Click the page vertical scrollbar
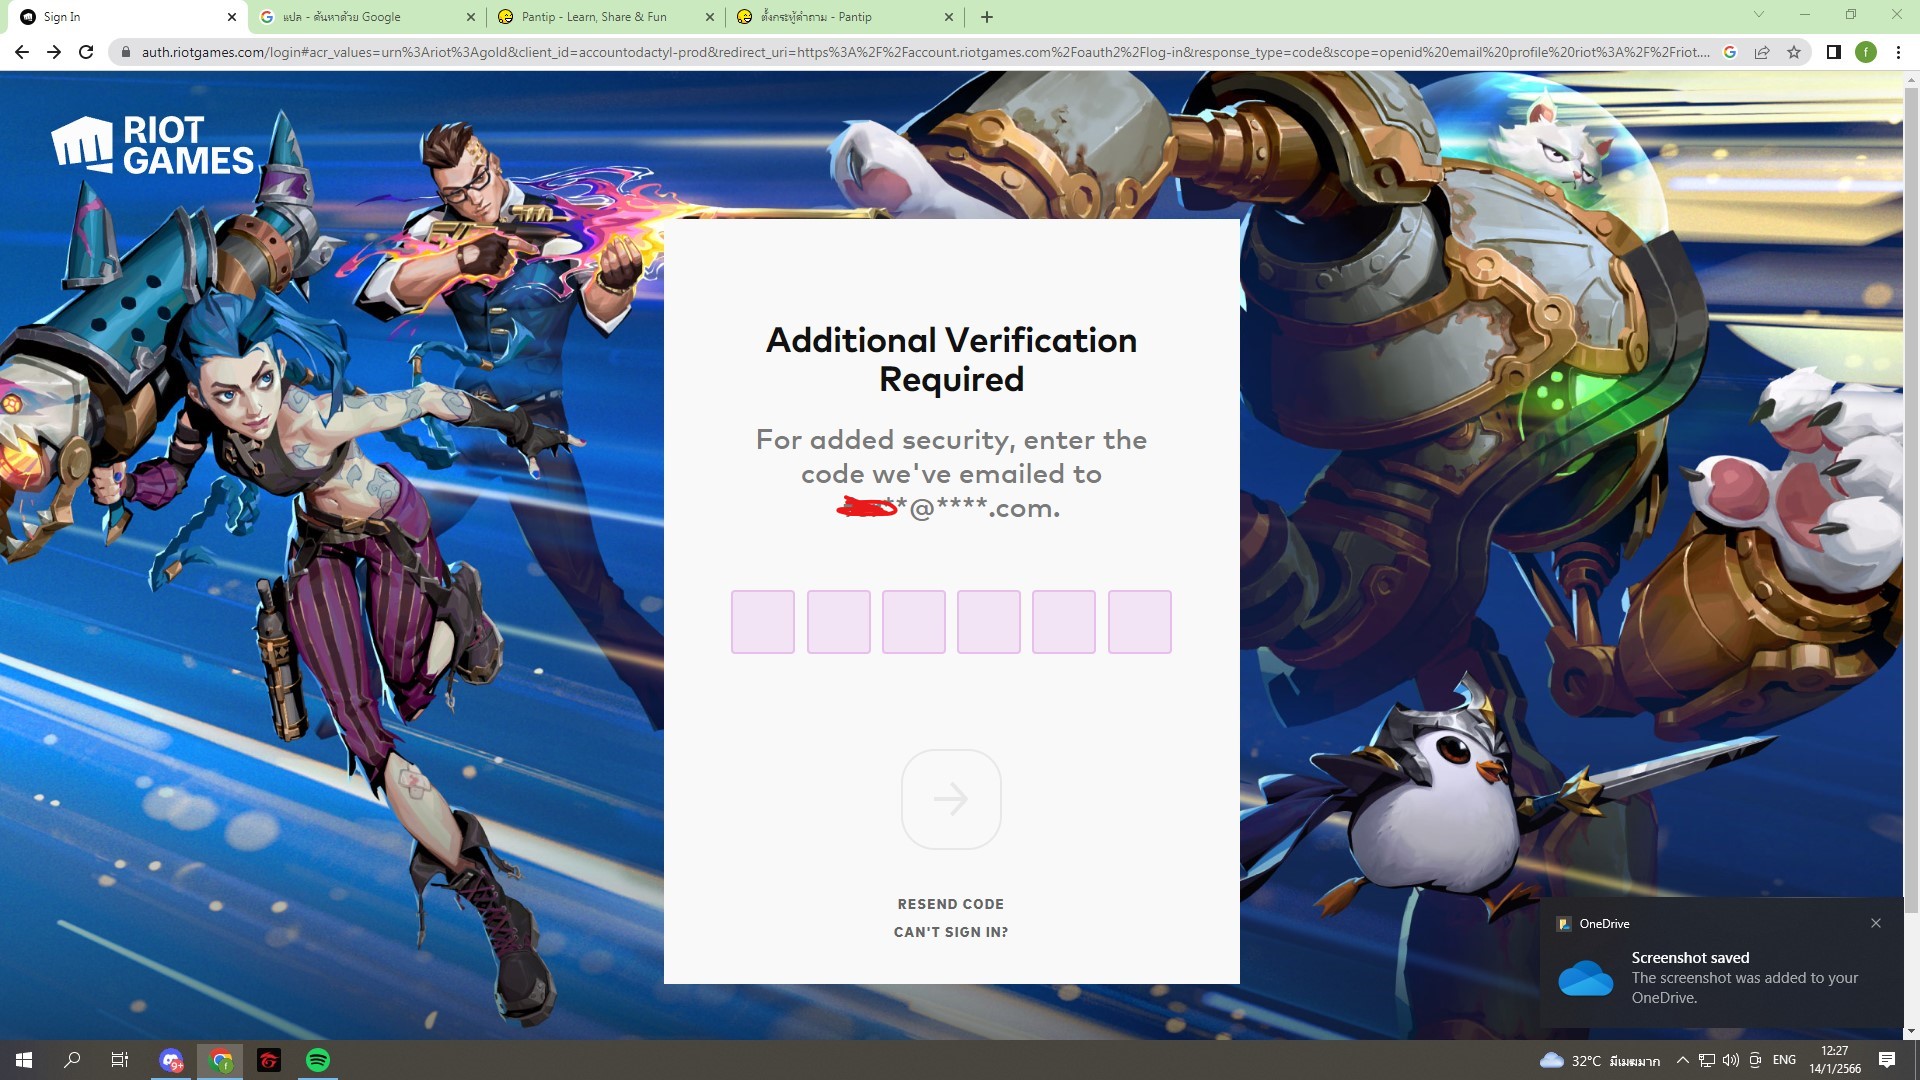The height and width of the screenshot is (1080, 1920). coord(1911,500)
